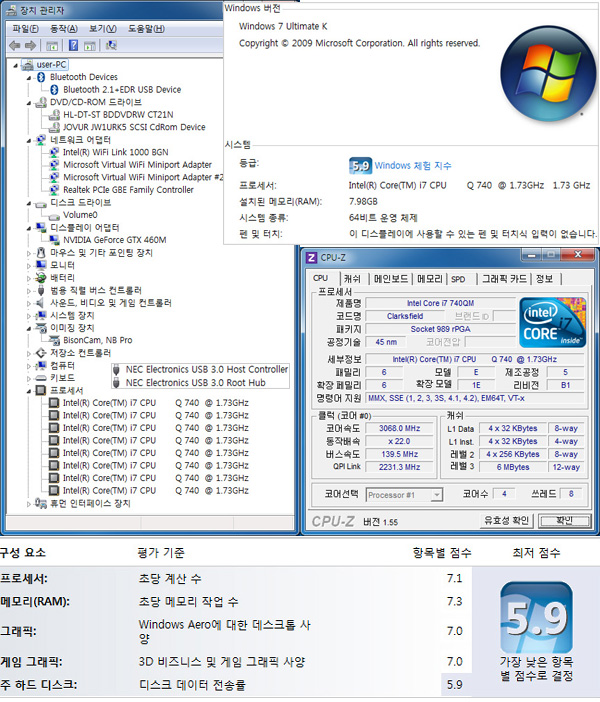The image size is (600, 702).
Task: Collapse the 프로세서 node
Action: (29, 391)
